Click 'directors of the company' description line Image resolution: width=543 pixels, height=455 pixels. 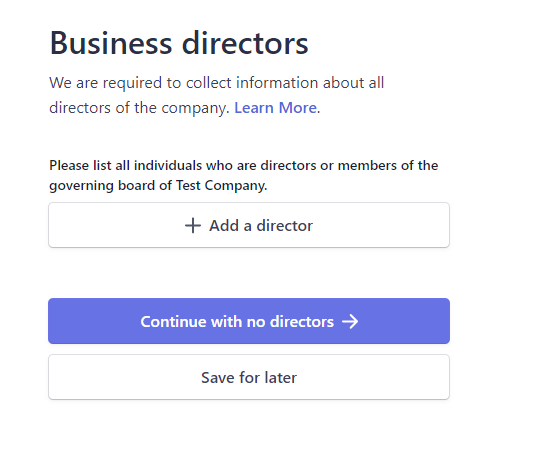coord(140,108)
